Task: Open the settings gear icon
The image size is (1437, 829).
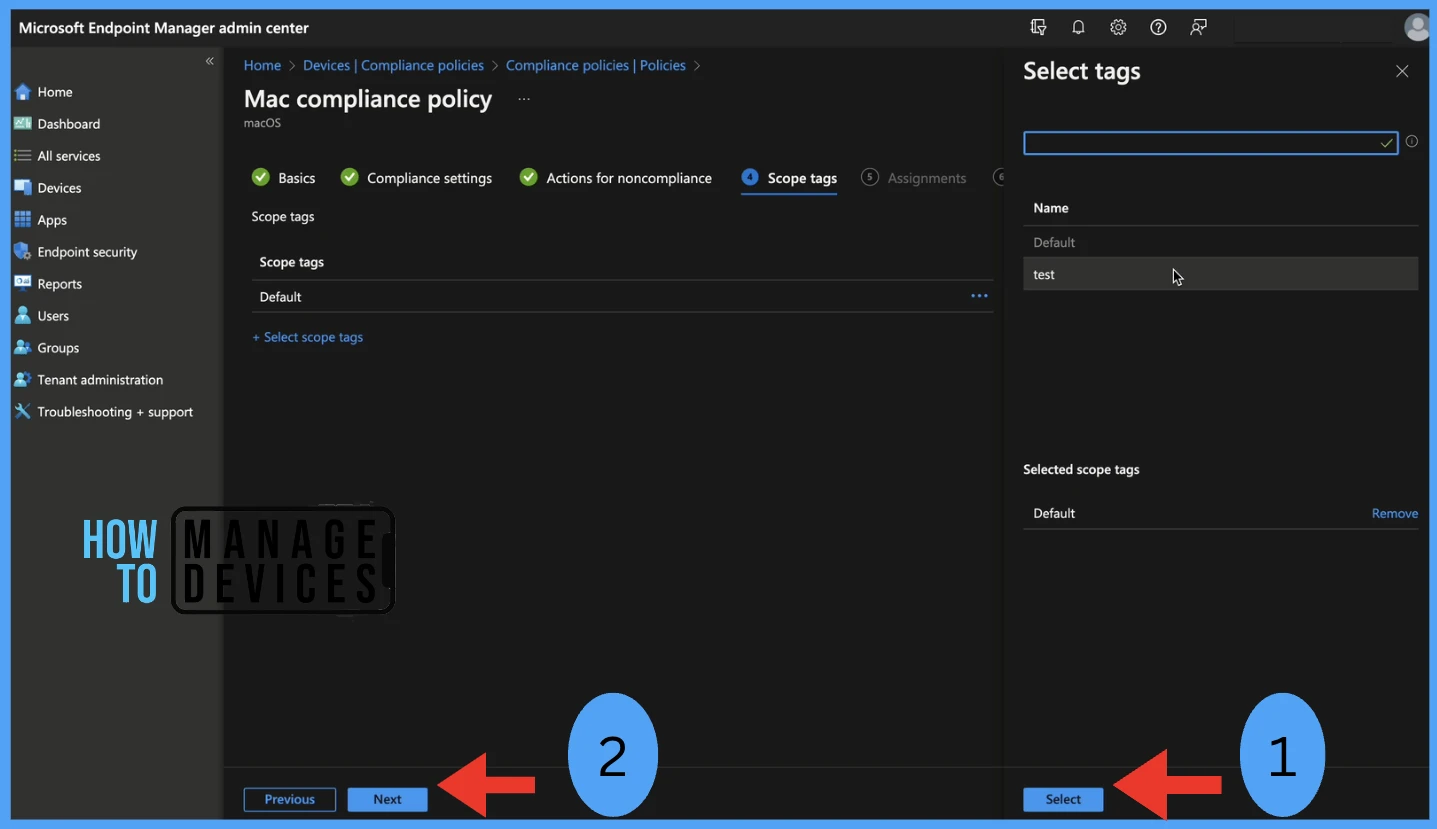Action: point(1118,28)
